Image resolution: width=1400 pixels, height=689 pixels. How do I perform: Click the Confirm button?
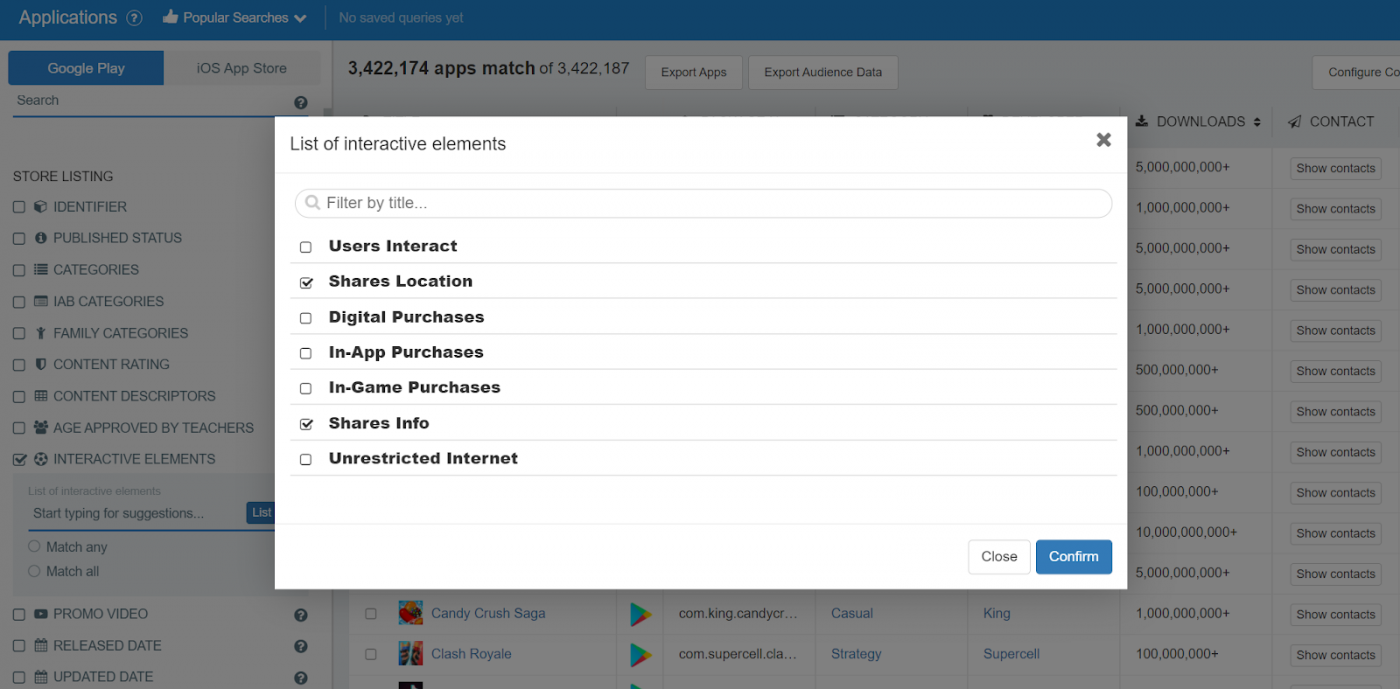coord(1073,556)
